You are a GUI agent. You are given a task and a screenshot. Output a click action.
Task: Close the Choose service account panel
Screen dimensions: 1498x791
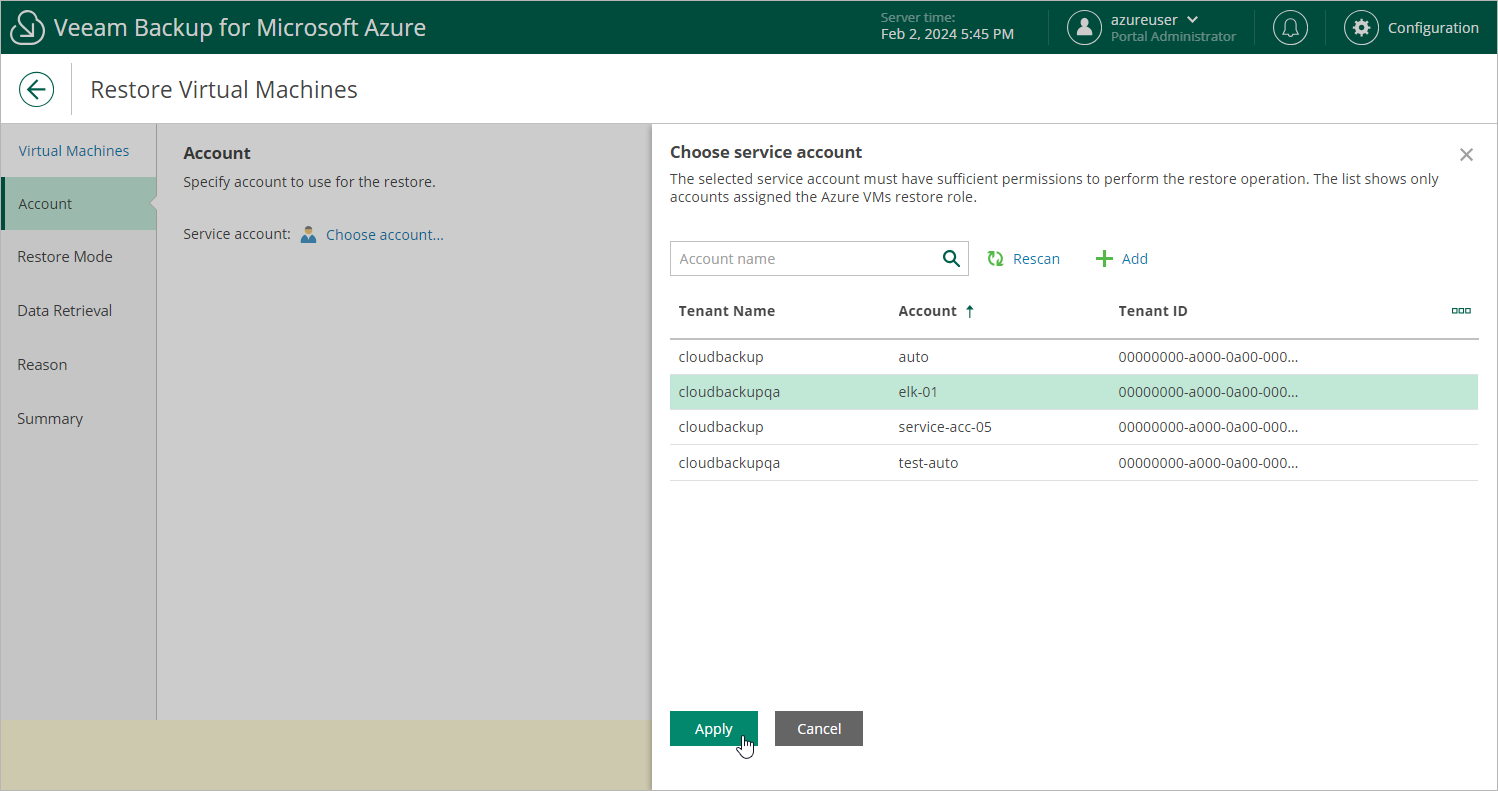1466,155
